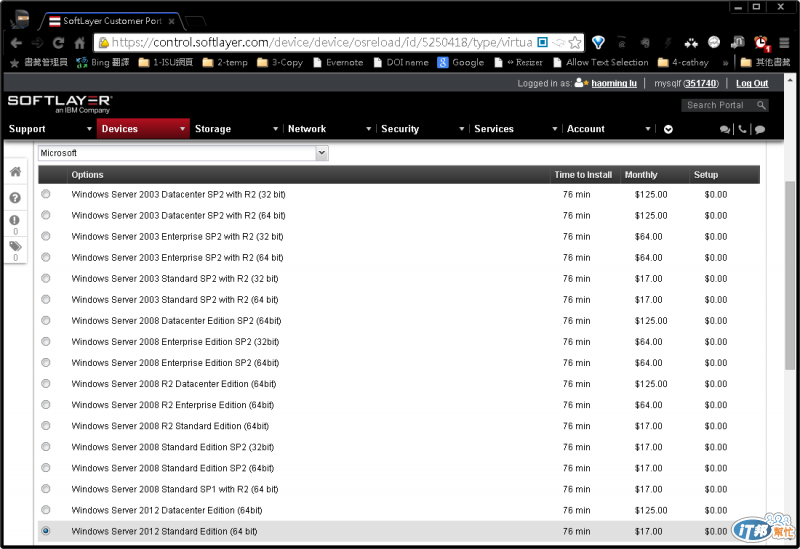Click the music note extension icon

coord(737,42)
